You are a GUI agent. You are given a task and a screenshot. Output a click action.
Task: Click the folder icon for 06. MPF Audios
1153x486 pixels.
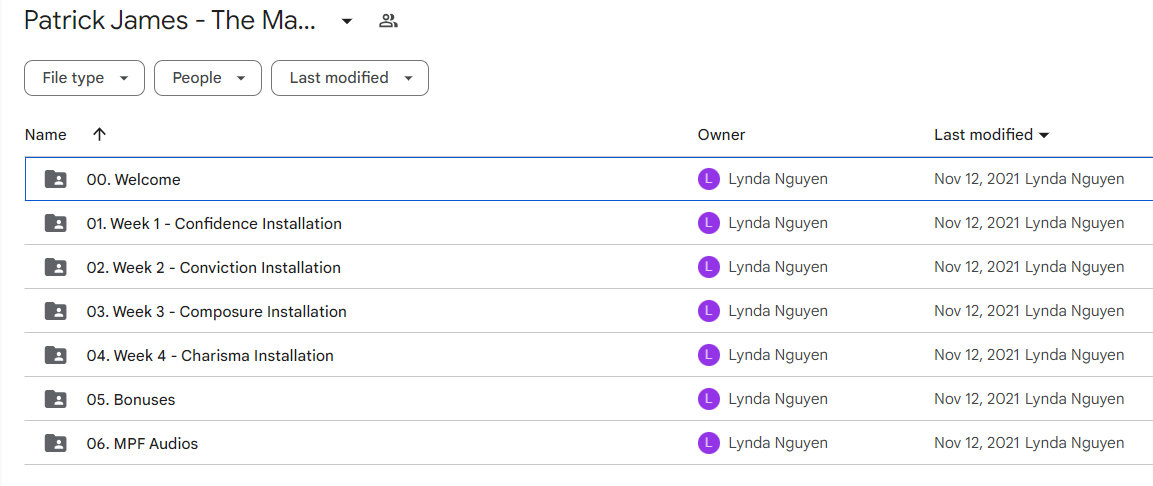click(x=55, y=443)
